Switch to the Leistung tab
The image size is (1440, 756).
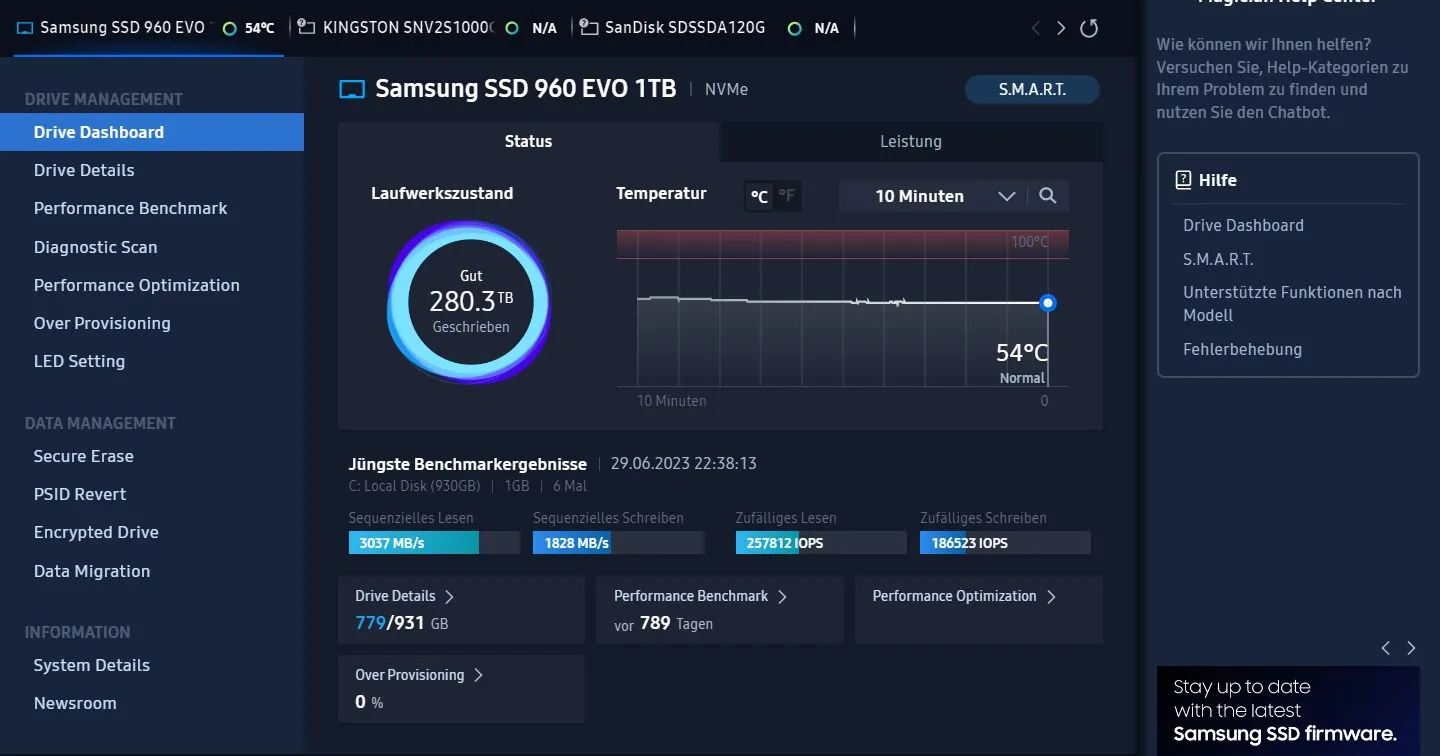coord(911,141)
